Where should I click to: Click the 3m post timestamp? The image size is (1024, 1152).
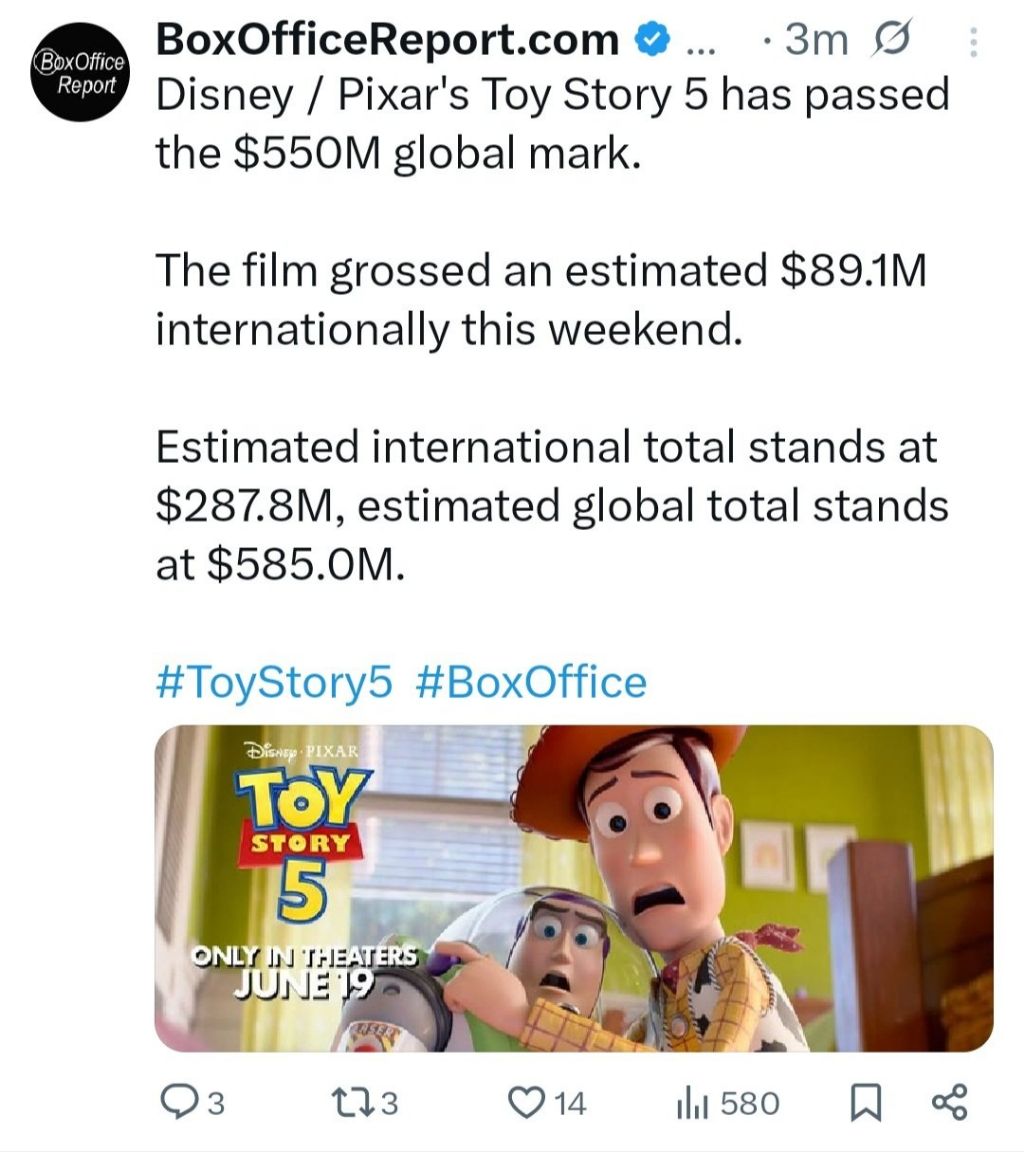coord(816,40)
